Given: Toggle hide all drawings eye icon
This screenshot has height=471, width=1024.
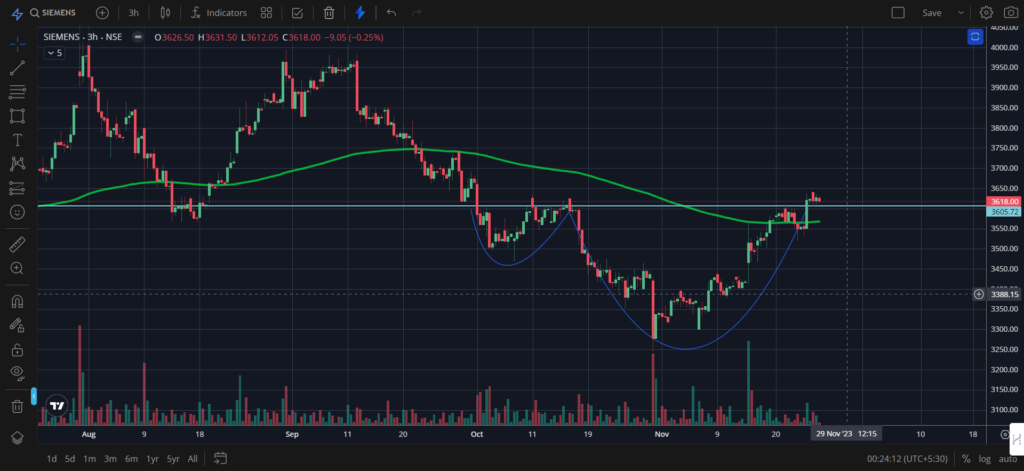Looking at the screenshot, I should coord(18,372).
